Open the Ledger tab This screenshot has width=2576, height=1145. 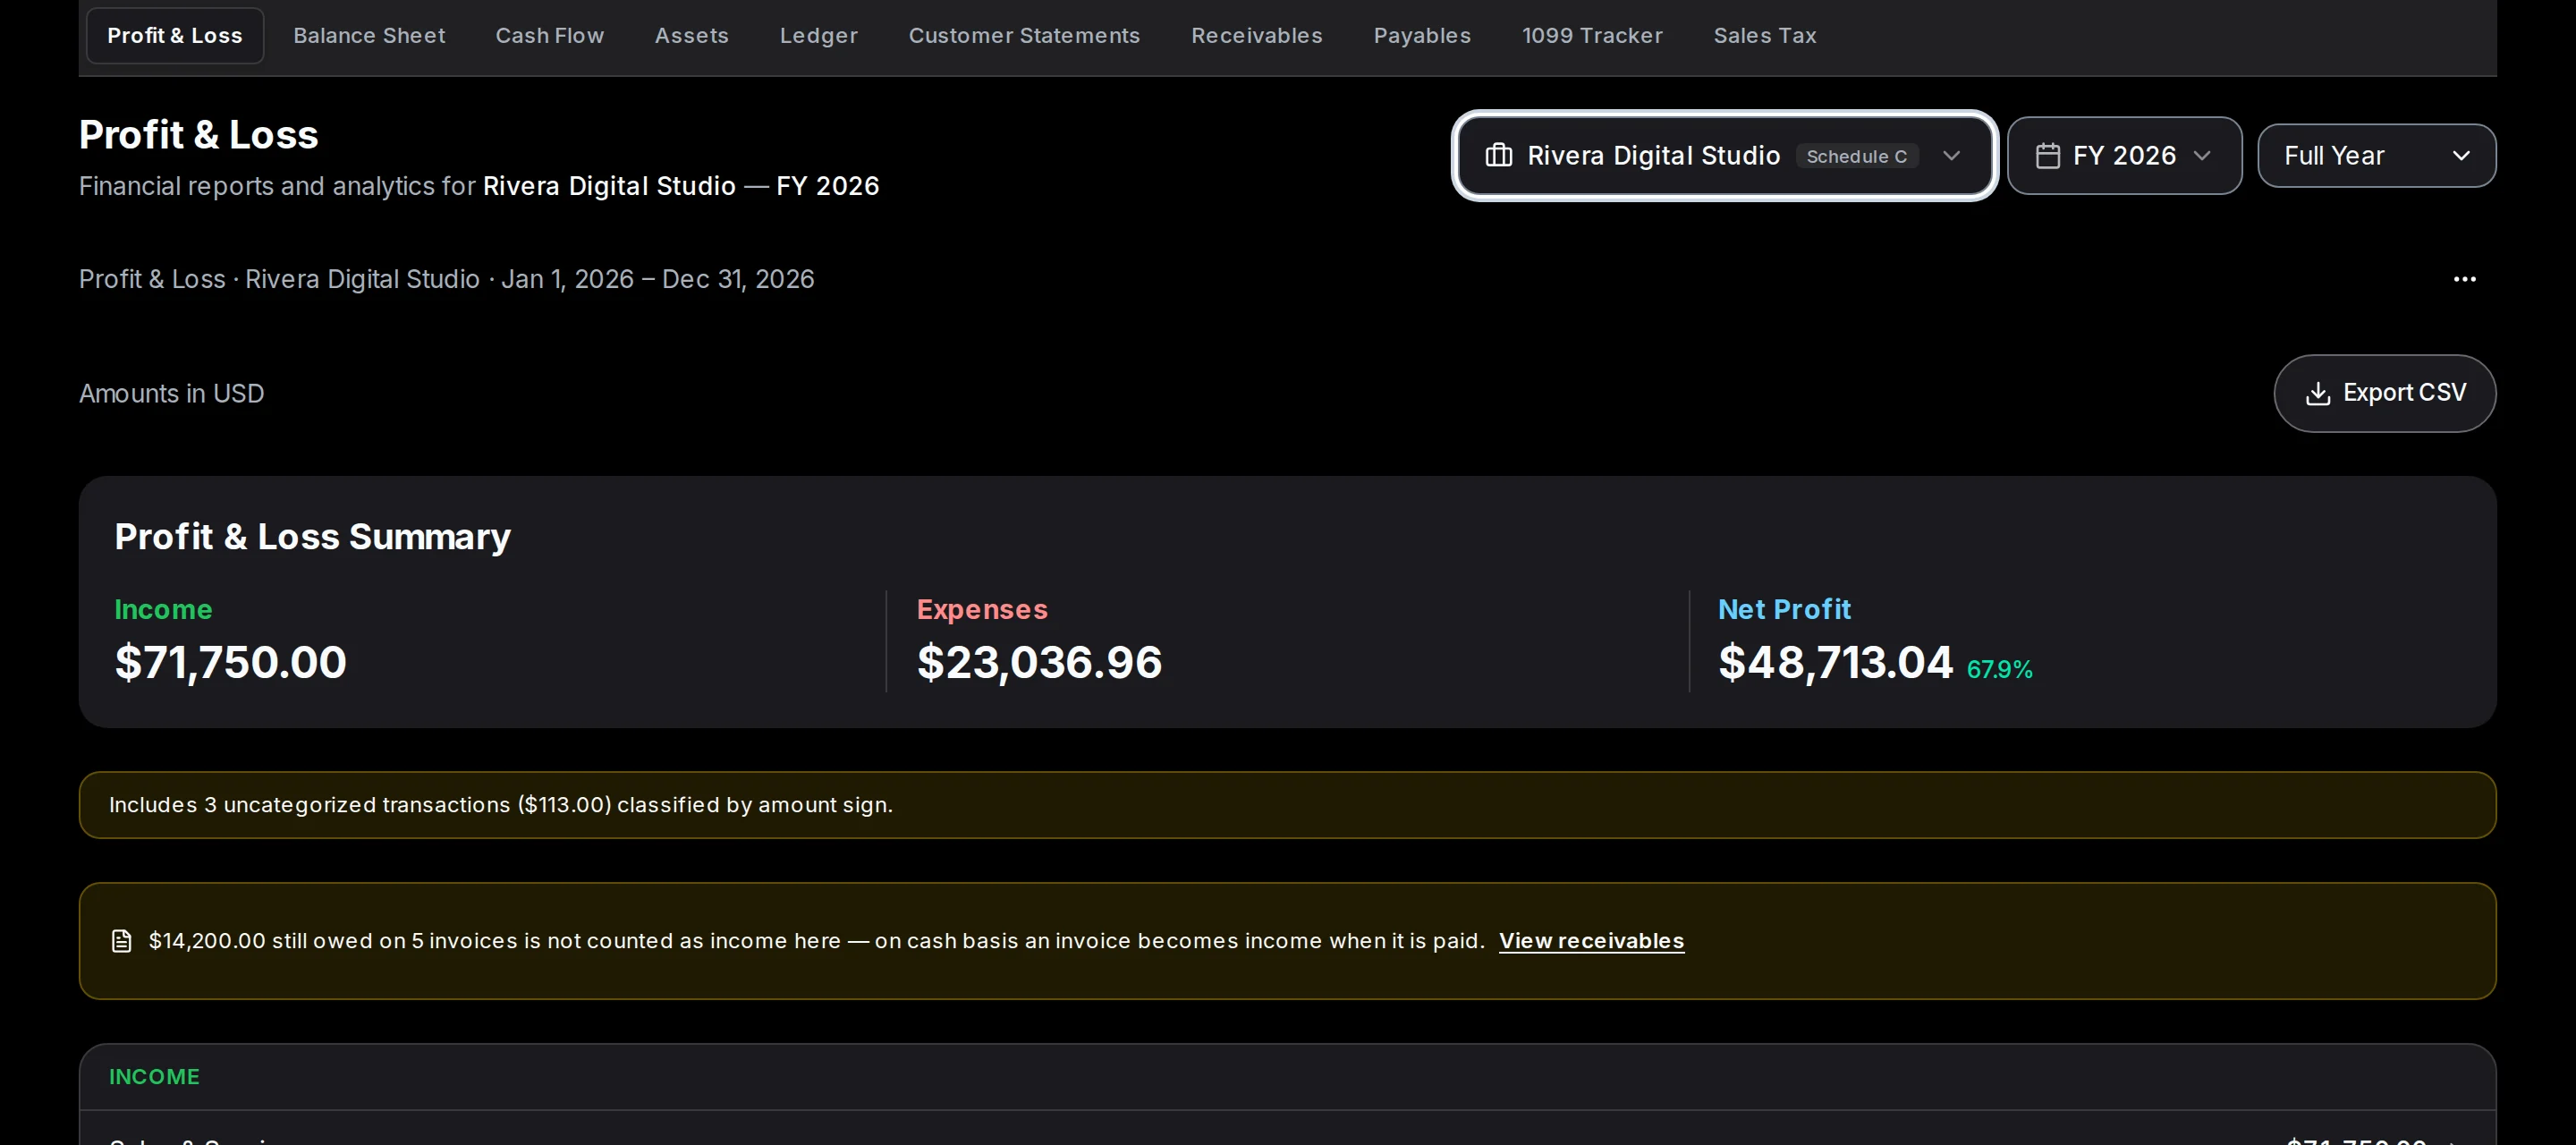(x=819, y=35)
